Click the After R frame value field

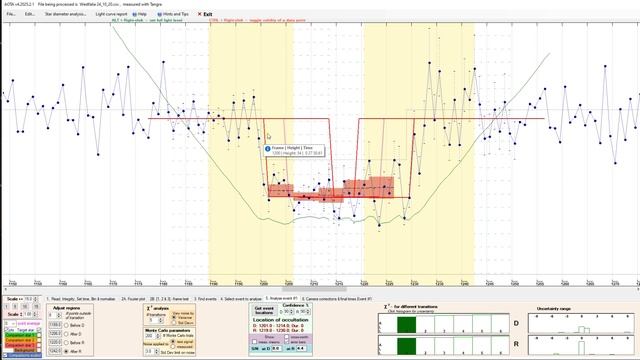click(55, 351)
